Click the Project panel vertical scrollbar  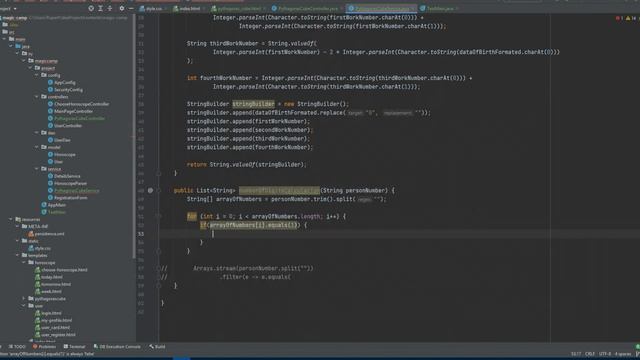[133, 137]
